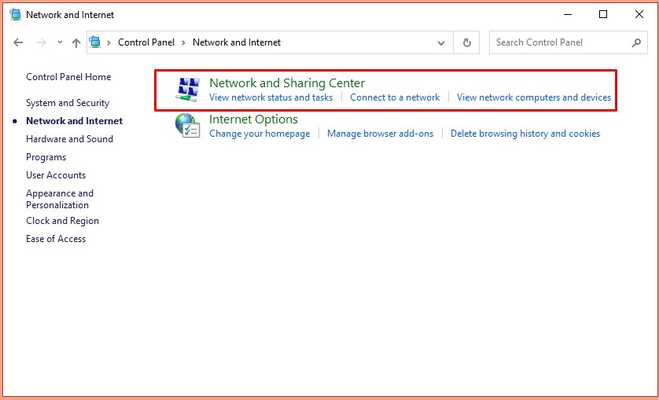Maximize the Network and Internet window
Screen dimensions: 659x400
tap(603, 14)
